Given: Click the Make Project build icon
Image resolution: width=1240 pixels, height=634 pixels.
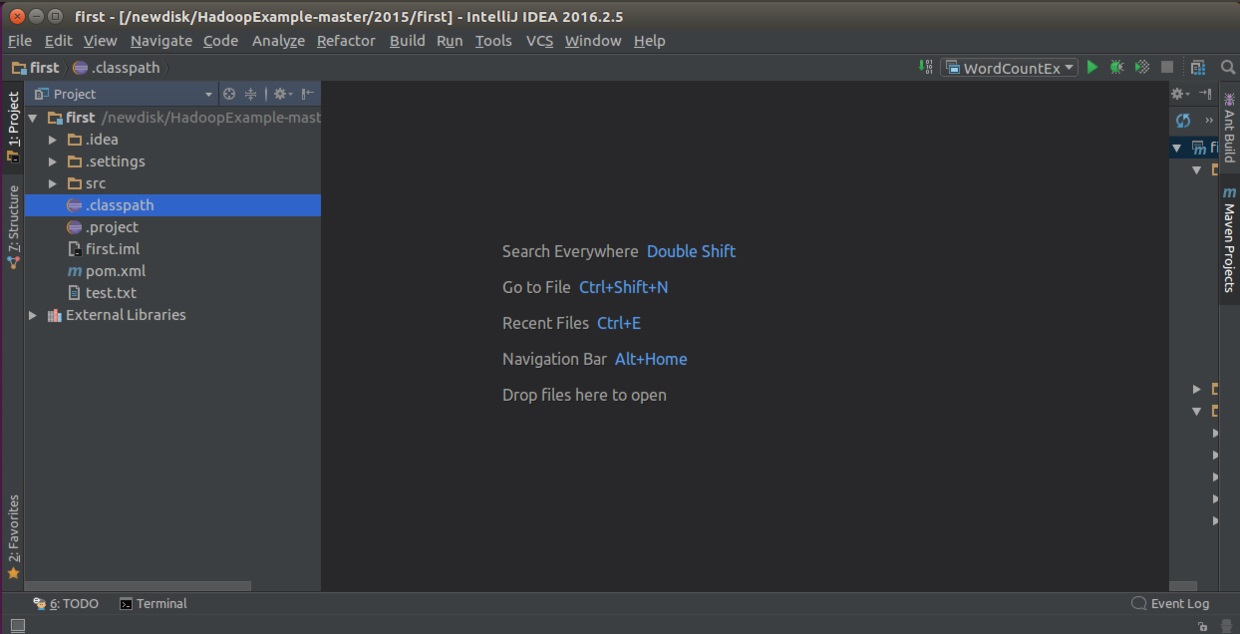Looking at the screenshot, I should coord(925,67).
